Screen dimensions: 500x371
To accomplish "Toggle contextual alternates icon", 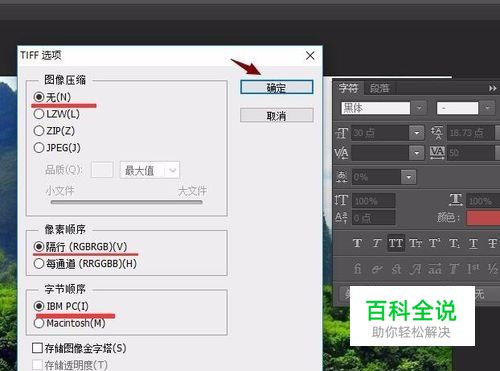I will pyautogui.click(x=376, y=269).
